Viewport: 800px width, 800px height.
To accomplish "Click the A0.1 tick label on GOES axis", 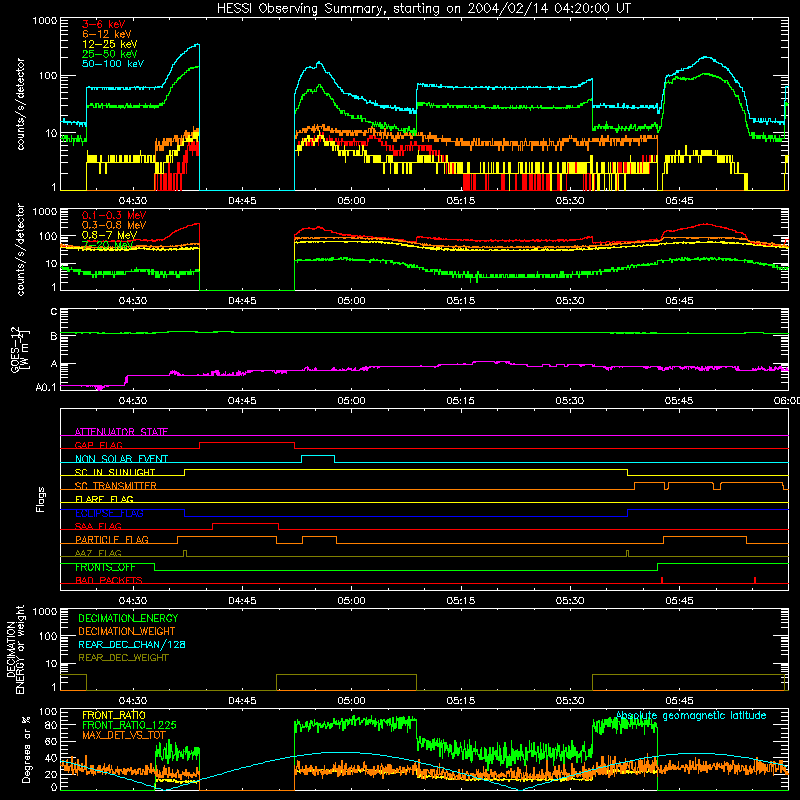I will click(x=46, y=388).
